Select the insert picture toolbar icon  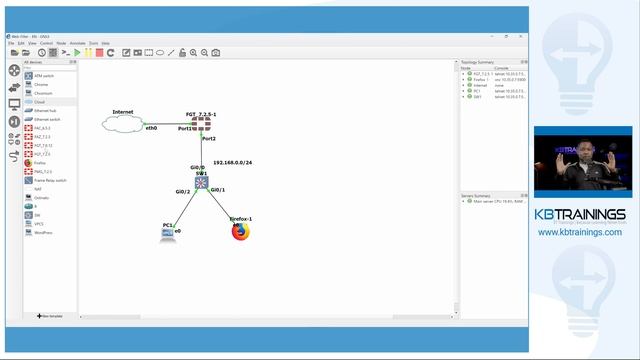[138, 53]
